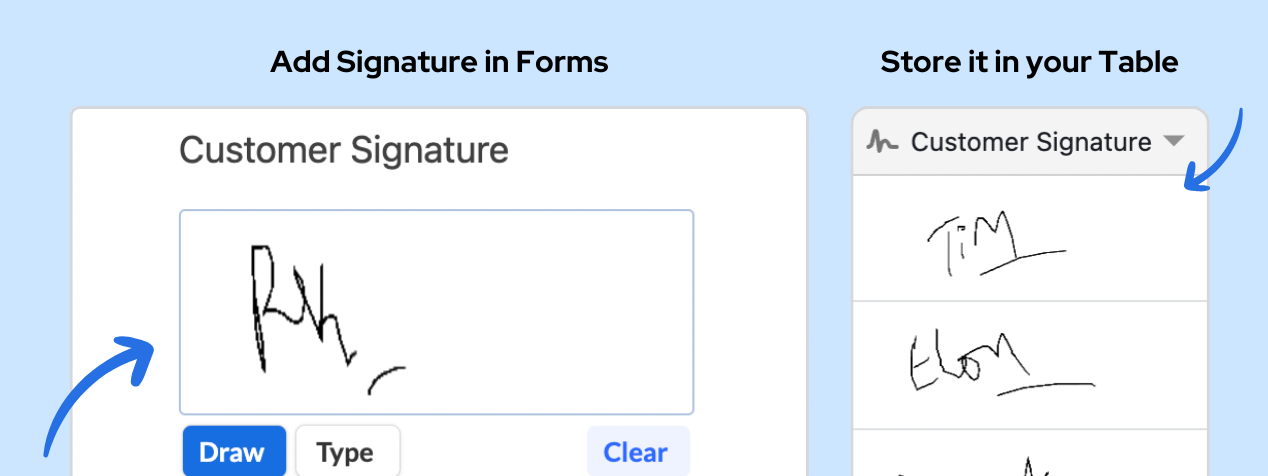This screenshot has width=1268, height=476.
Task: Select the Tim signature cell
Action: [1030, 239]
